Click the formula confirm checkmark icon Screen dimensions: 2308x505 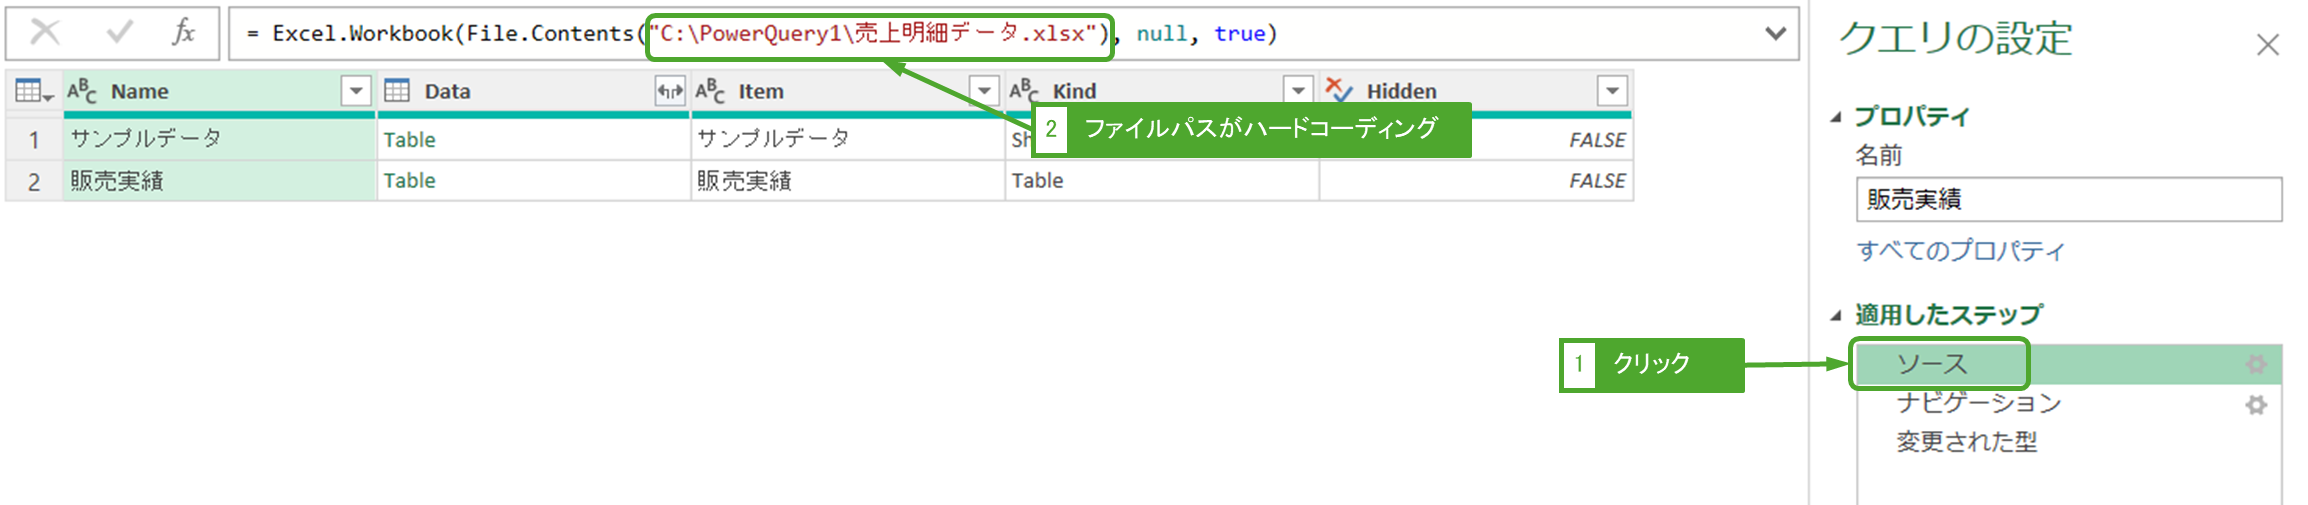tap(119, 33)
